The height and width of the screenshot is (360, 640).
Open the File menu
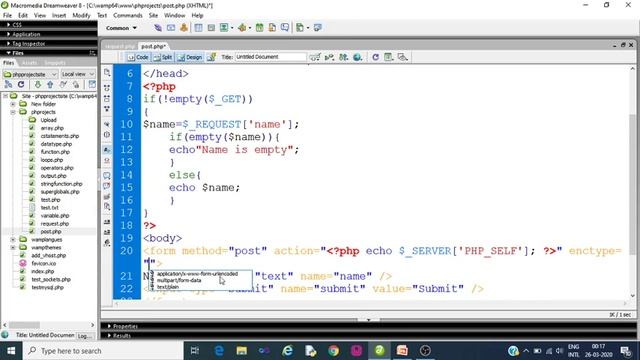pos(7,15)
